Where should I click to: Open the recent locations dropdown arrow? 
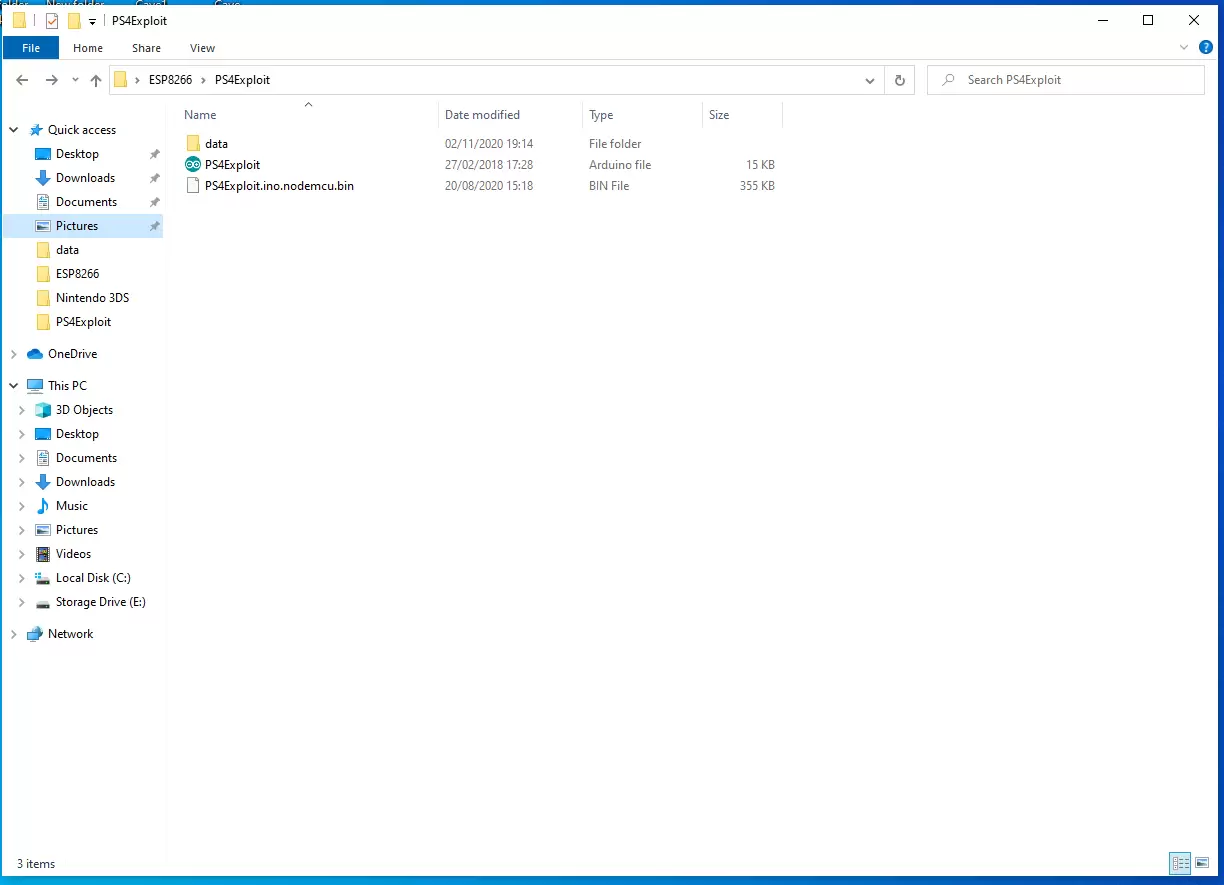pyautogui.click(x=76, y=80)
